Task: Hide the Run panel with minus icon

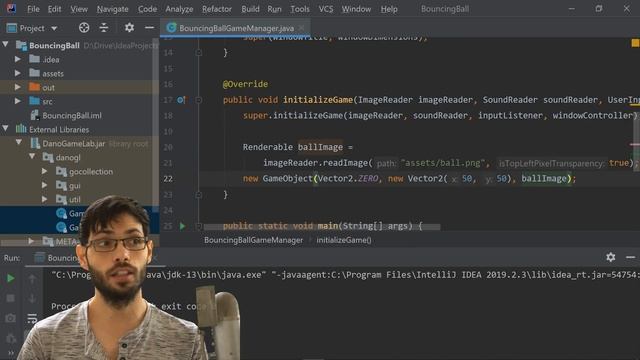Action: 630,257
